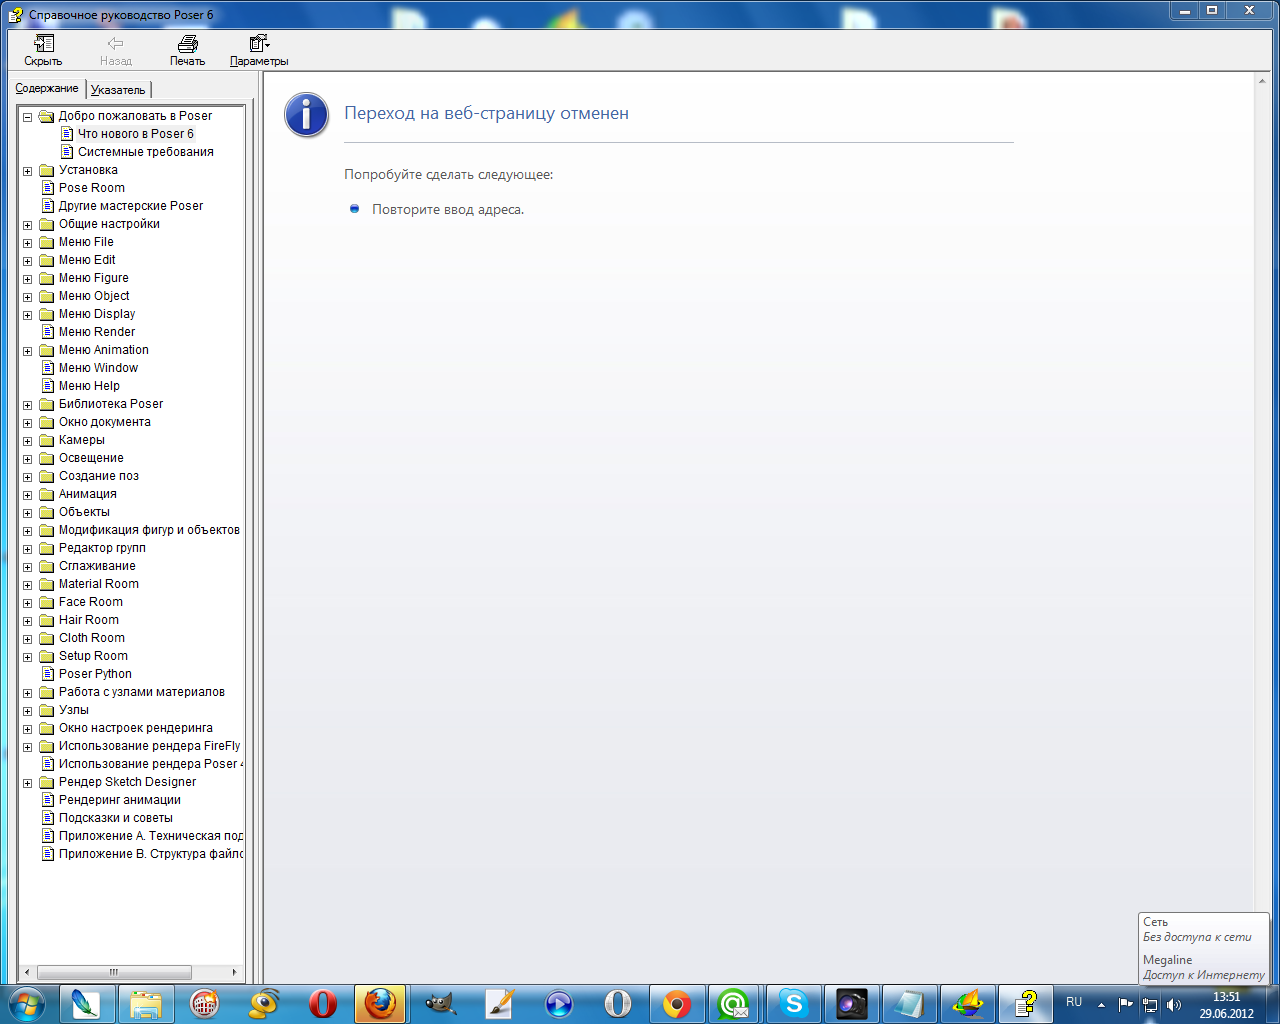Expand the Cloth Room node
The image size is (1280, 1024).
click(28, 639)
